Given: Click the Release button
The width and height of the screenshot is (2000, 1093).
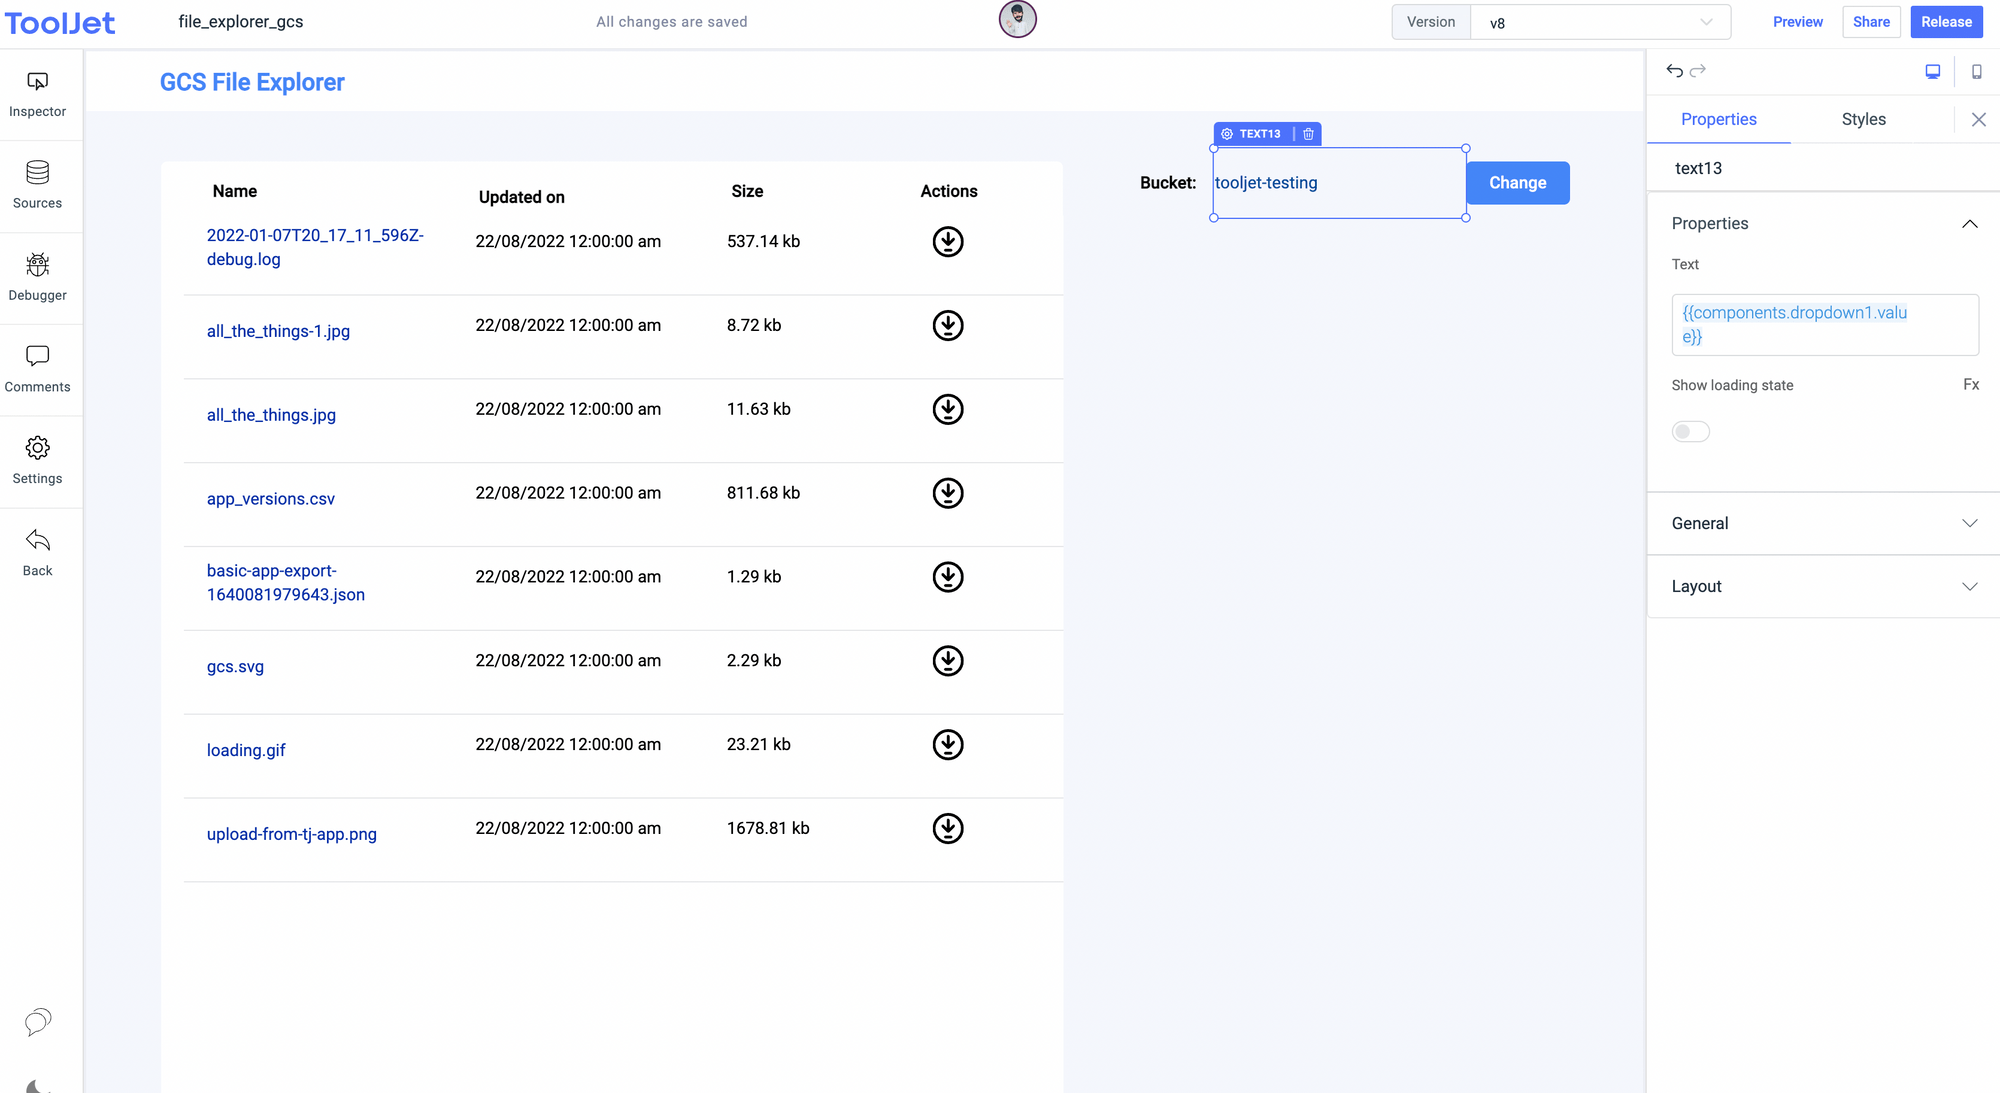Looking at the screenshot, I should coord(1945,21).
